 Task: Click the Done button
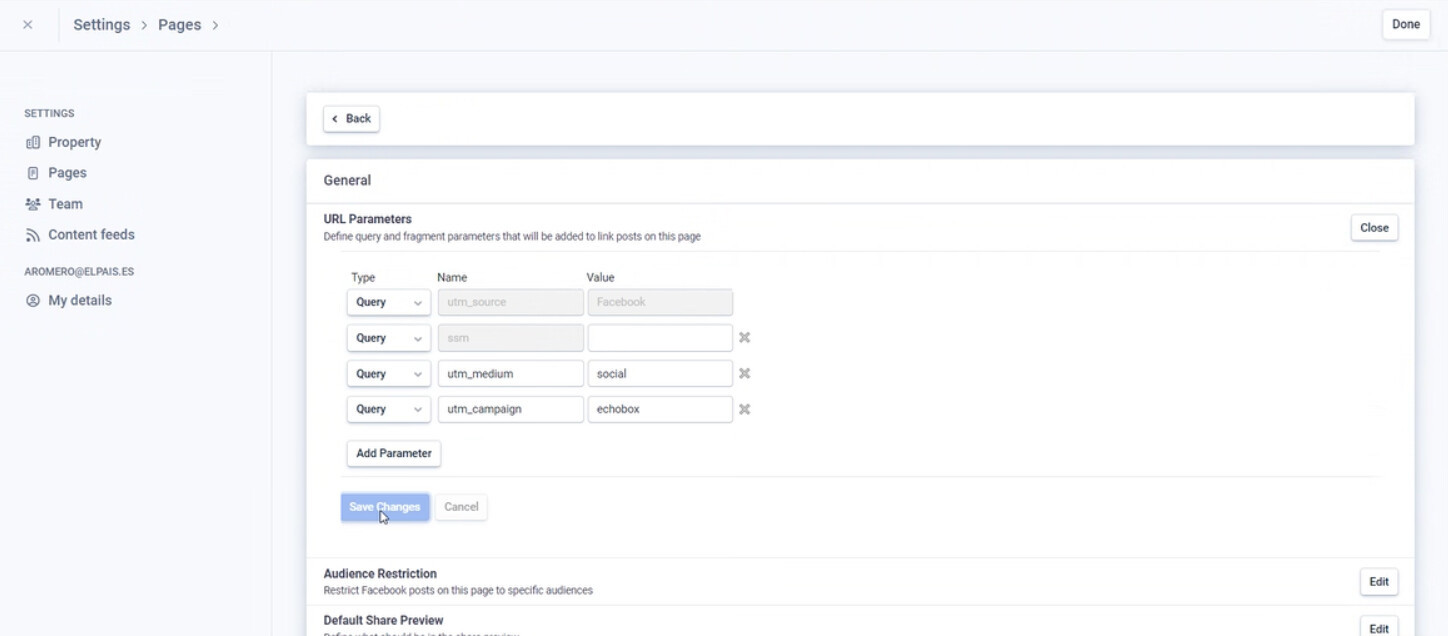(1405, 23)
